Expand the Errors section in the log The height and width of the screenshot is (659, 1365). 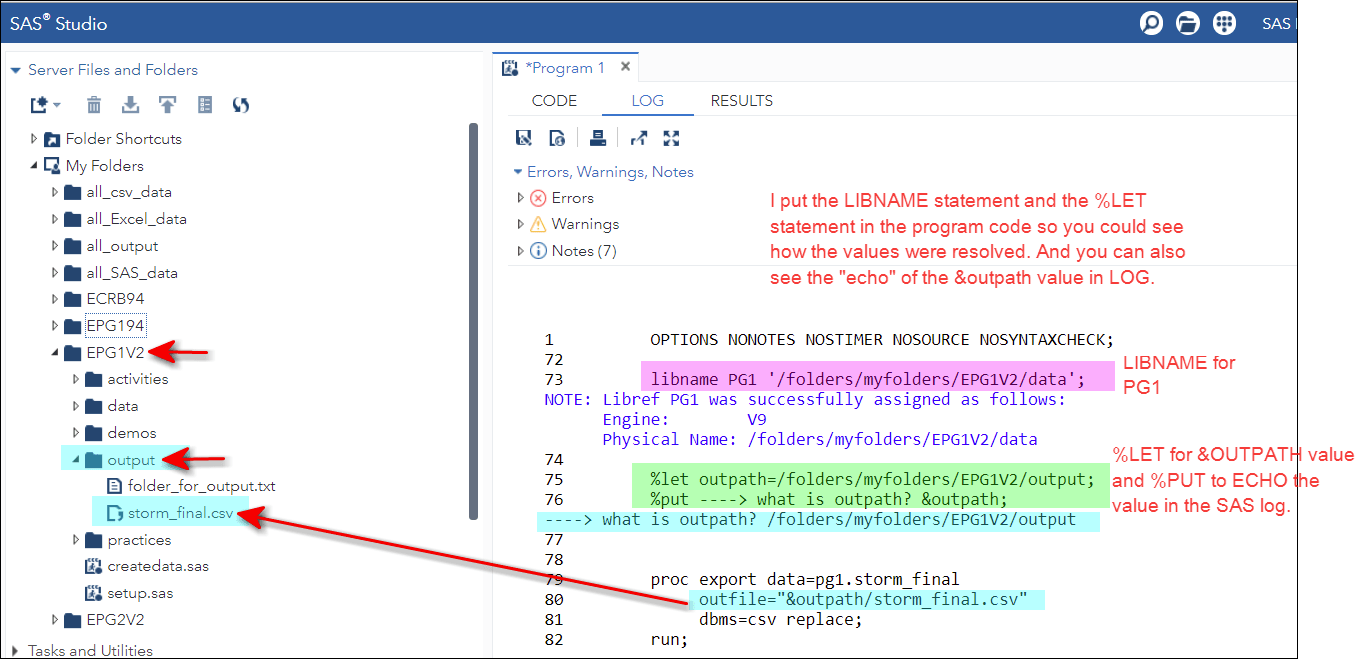tap(522, 198)
